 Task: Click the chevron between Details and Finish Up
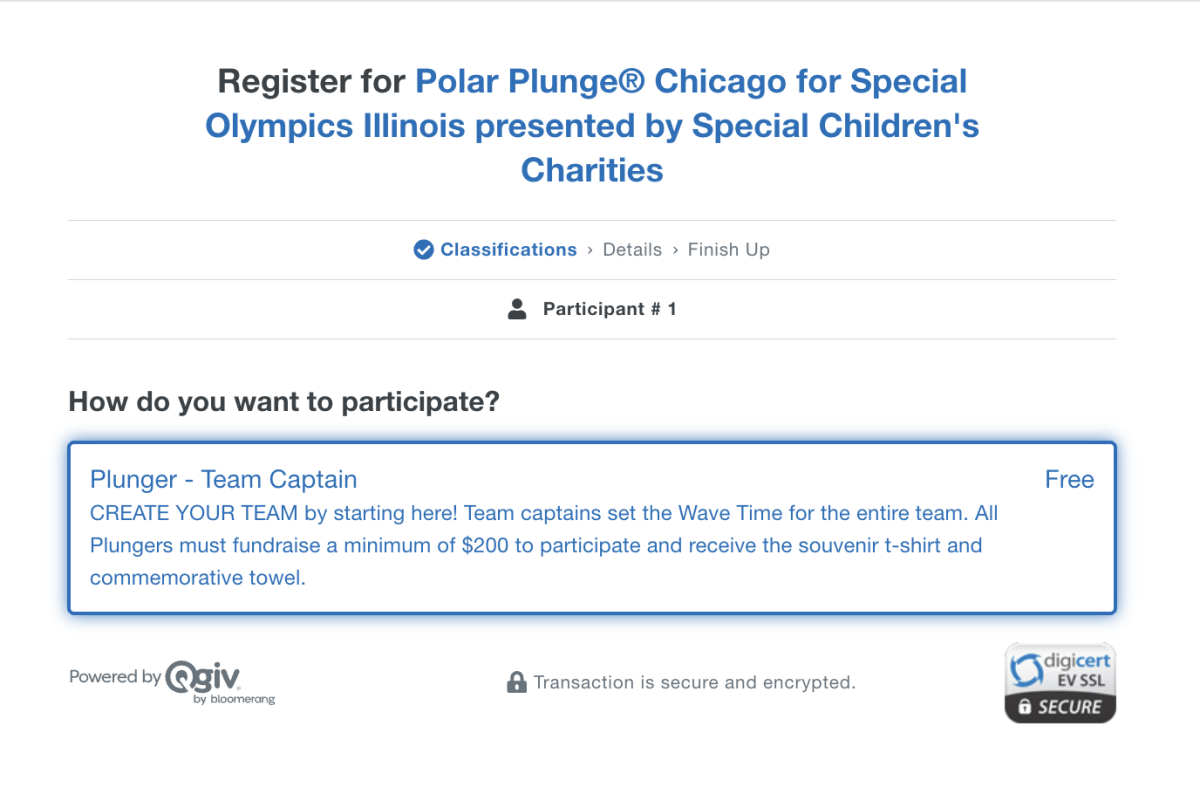pos(675,250)
